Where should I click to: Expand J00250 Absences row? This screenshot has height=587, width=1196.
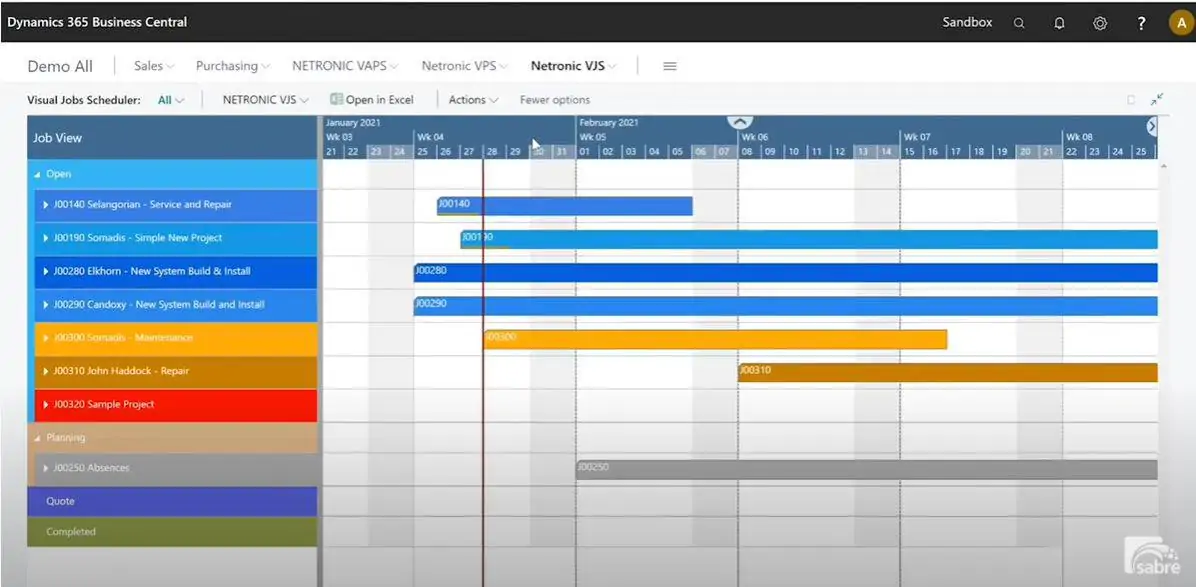tap(47, 468)
